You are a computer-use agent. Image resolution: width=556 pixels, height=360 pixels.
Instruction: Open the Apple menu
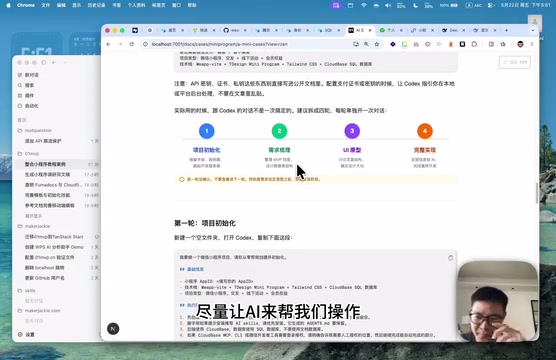tap(9, 5)
